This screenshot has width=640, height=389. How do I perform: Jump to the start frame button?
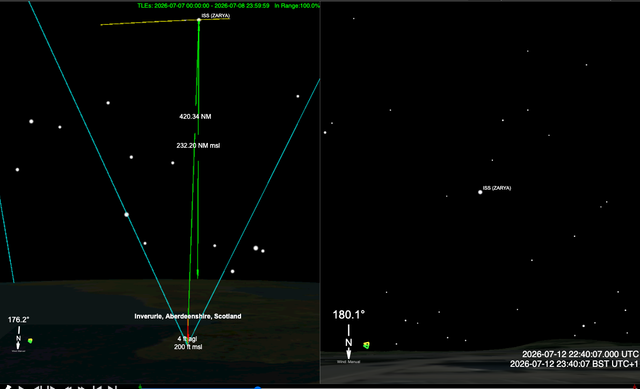pyautogui.click(x=97, y=387)
